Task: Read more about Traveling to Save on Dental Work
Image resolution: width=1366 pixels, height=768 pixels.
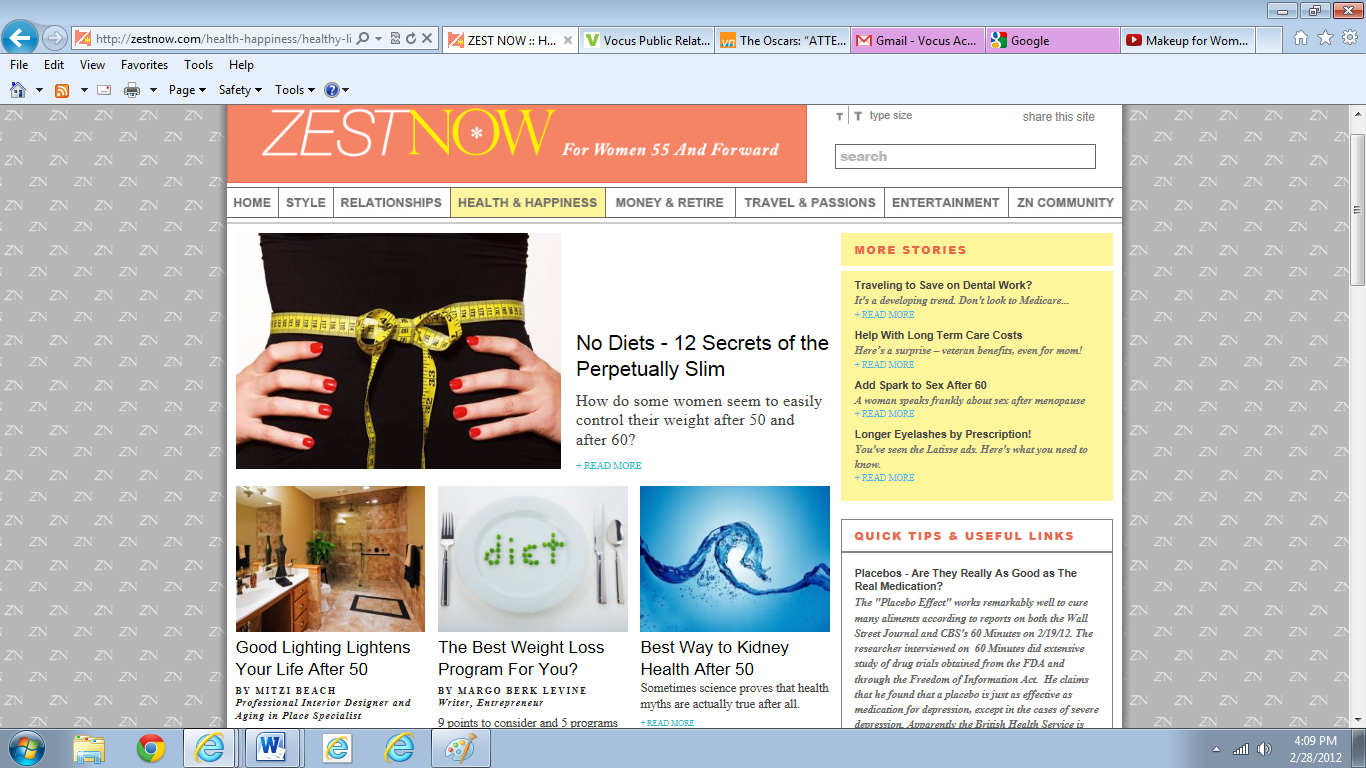Action: pos(884,315)
